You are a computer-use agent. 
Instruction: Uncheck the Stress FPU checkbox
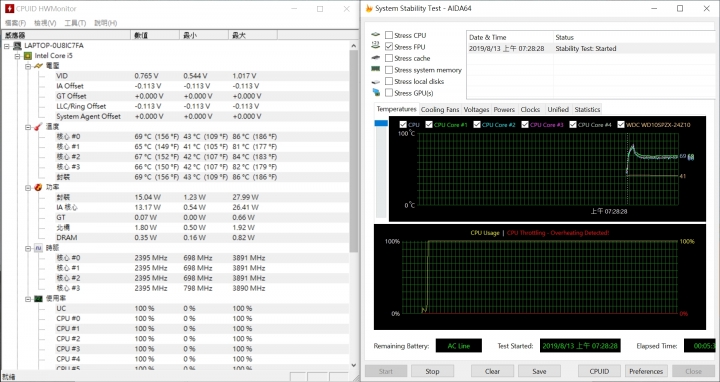pos(389,47)
